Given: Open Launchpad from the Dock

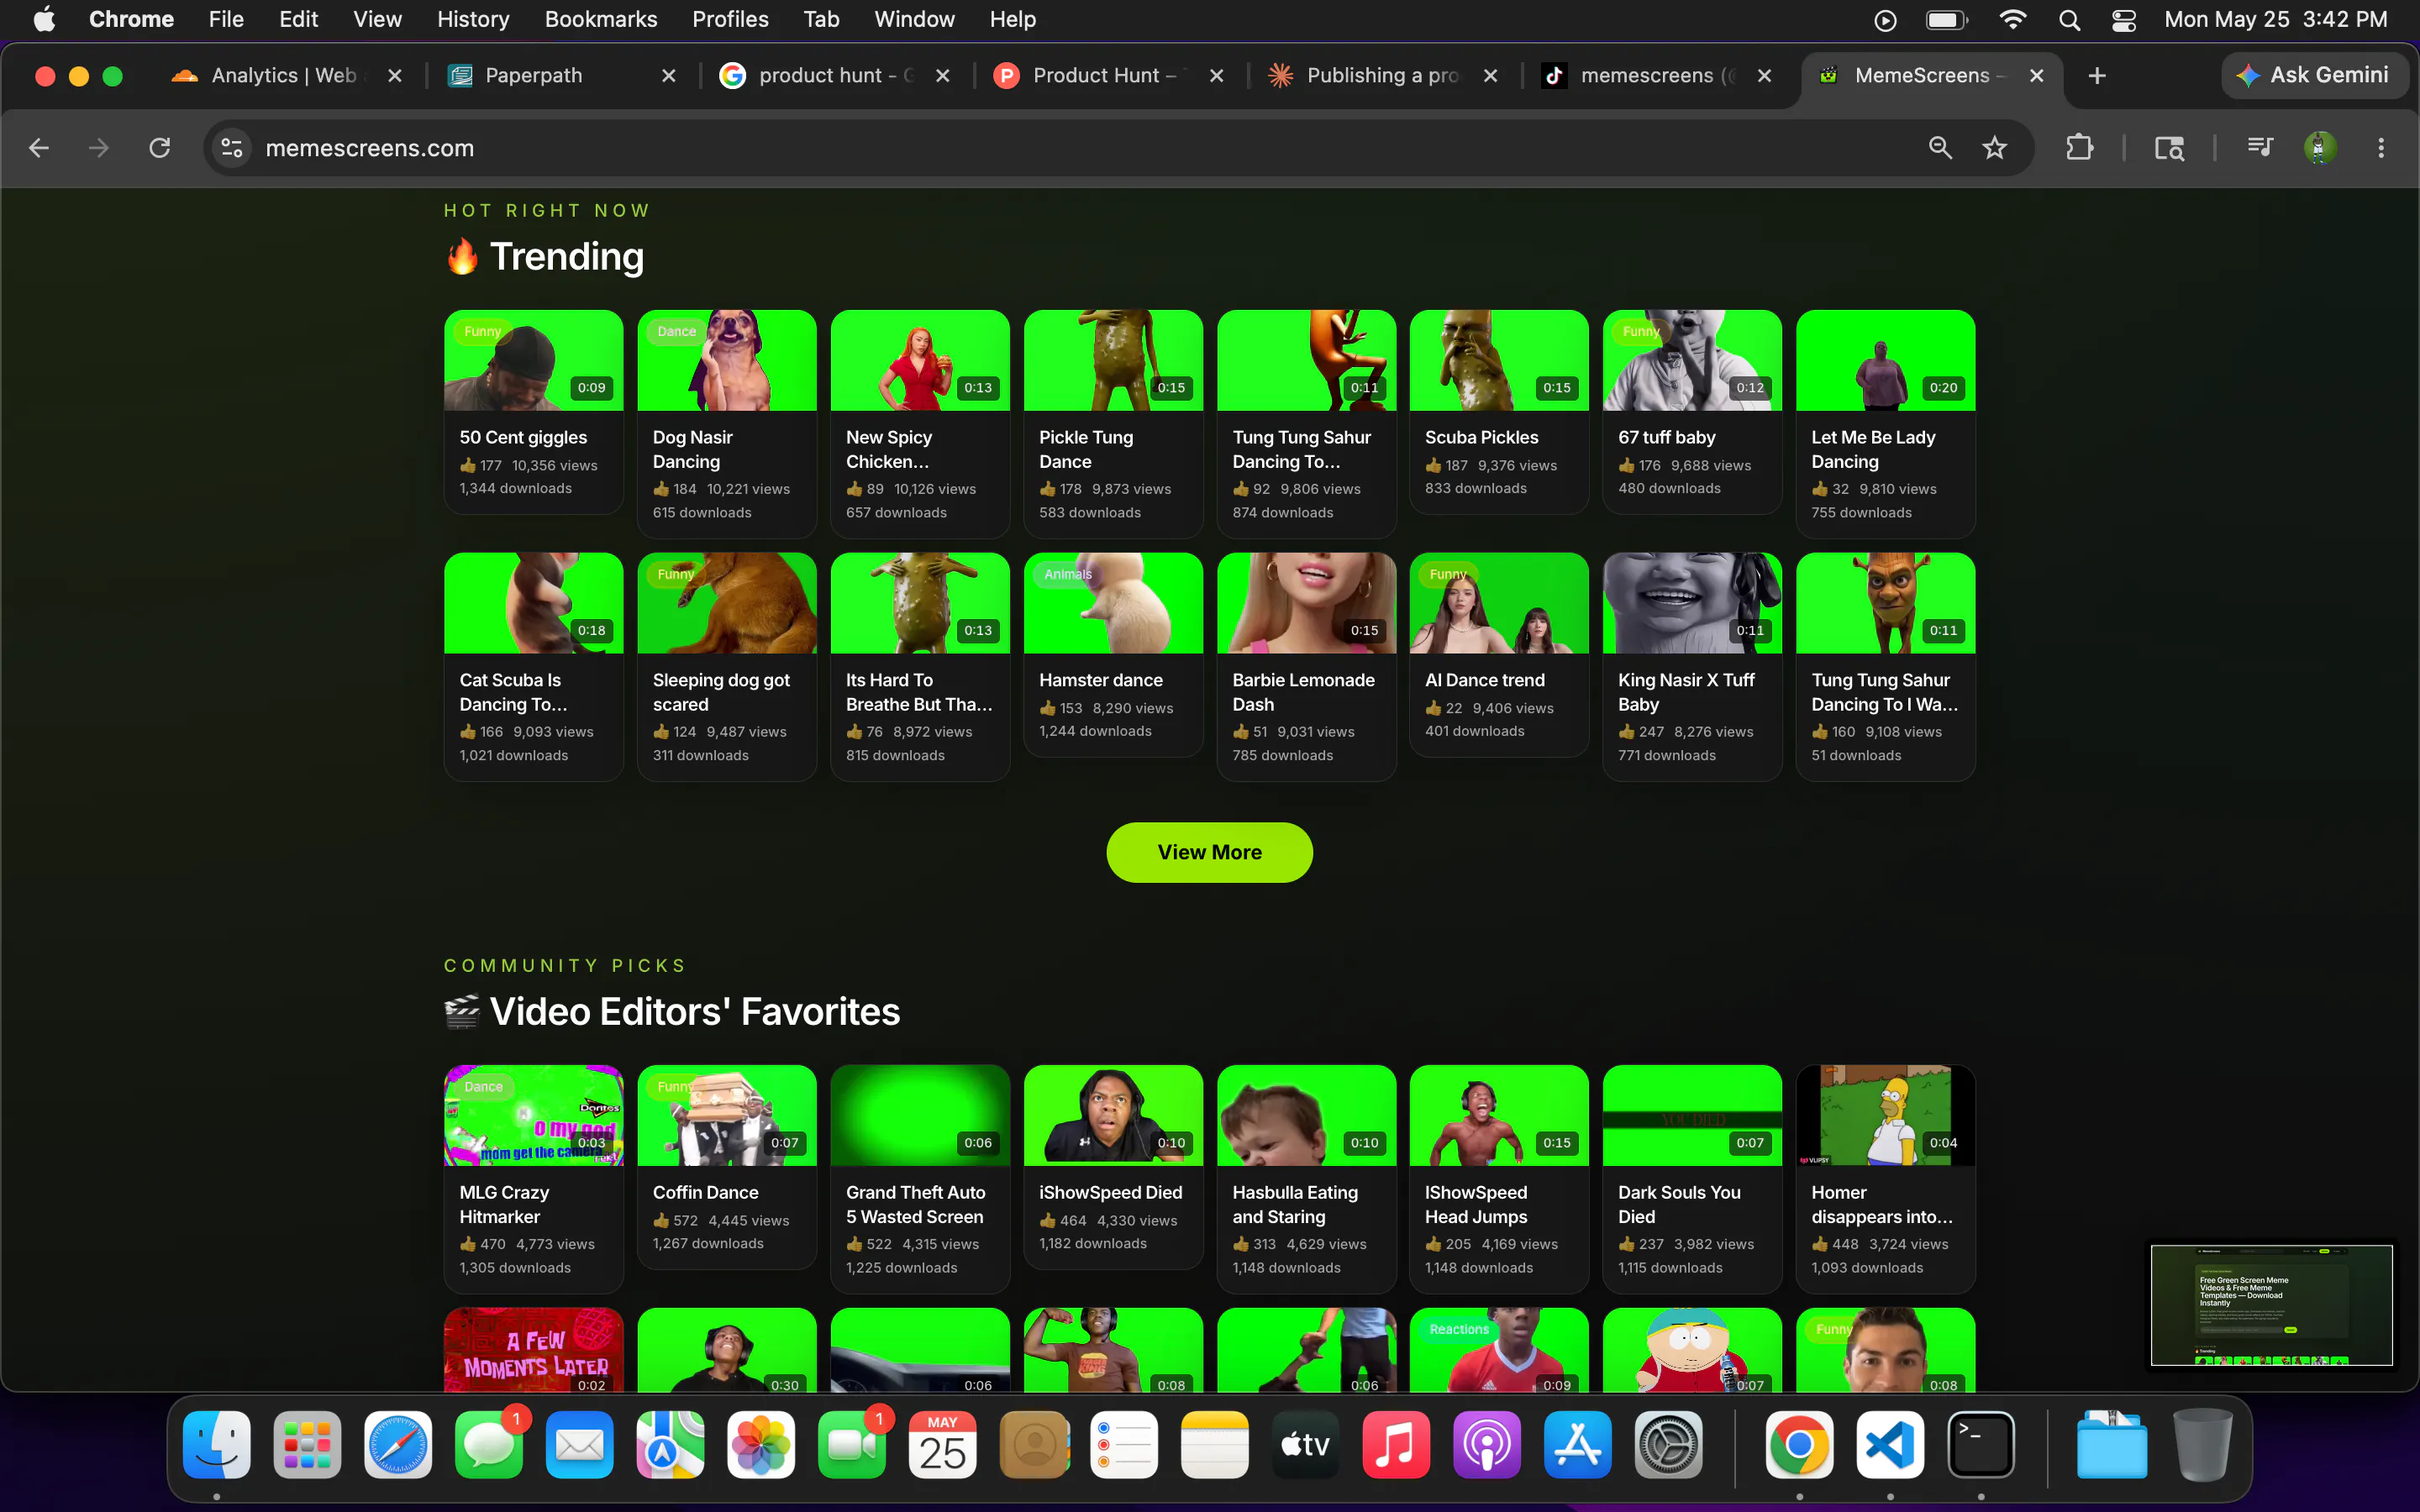Looking at the screenshot, I should [307, 1445].
